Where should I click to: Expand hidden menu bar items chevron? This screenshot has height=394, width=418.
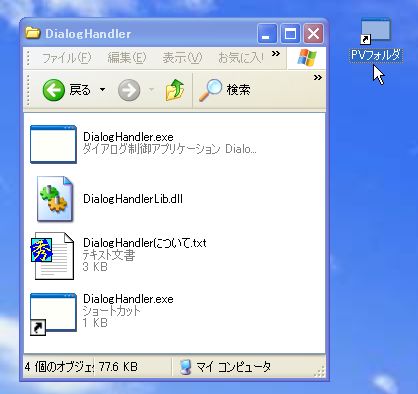pyautogui.click(x=276, y=54)
